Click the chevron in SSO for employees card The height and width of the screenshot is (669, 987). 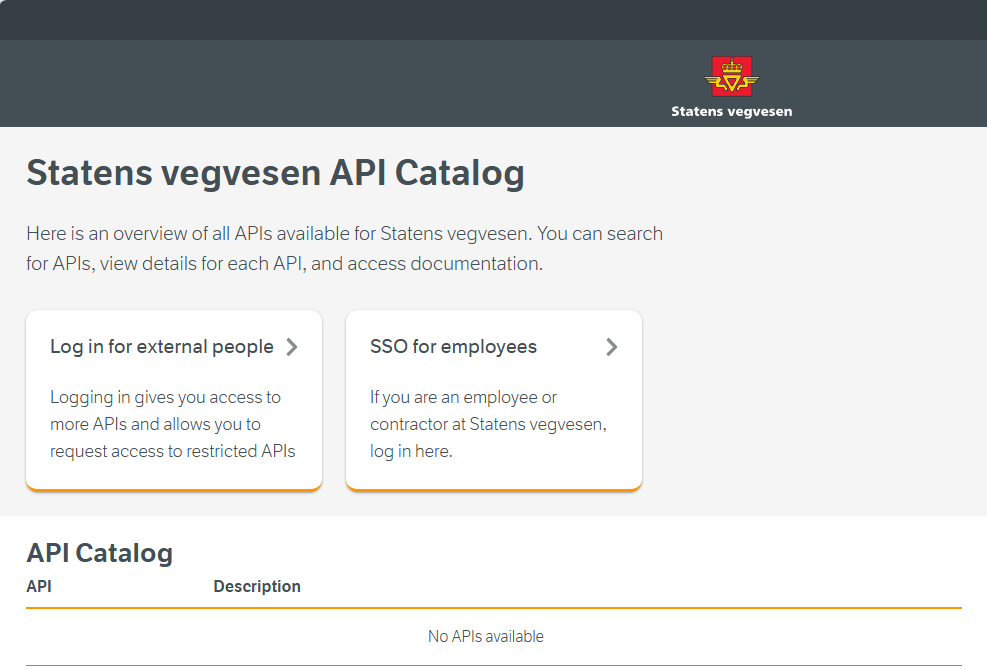pos(611,347)
